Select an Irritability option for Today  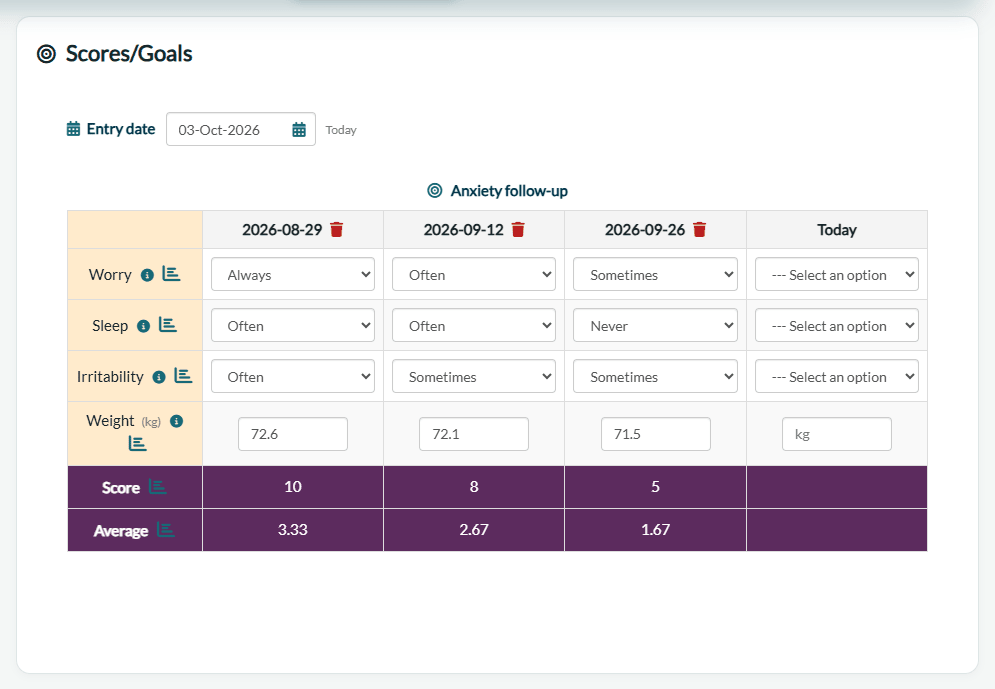click(837, 376)
